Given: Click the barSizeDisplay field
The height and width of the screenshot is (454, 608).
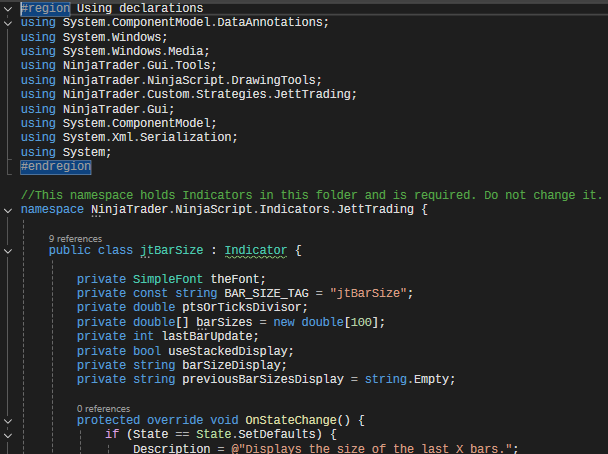Looking at the screenshot, I should point(231,365).
